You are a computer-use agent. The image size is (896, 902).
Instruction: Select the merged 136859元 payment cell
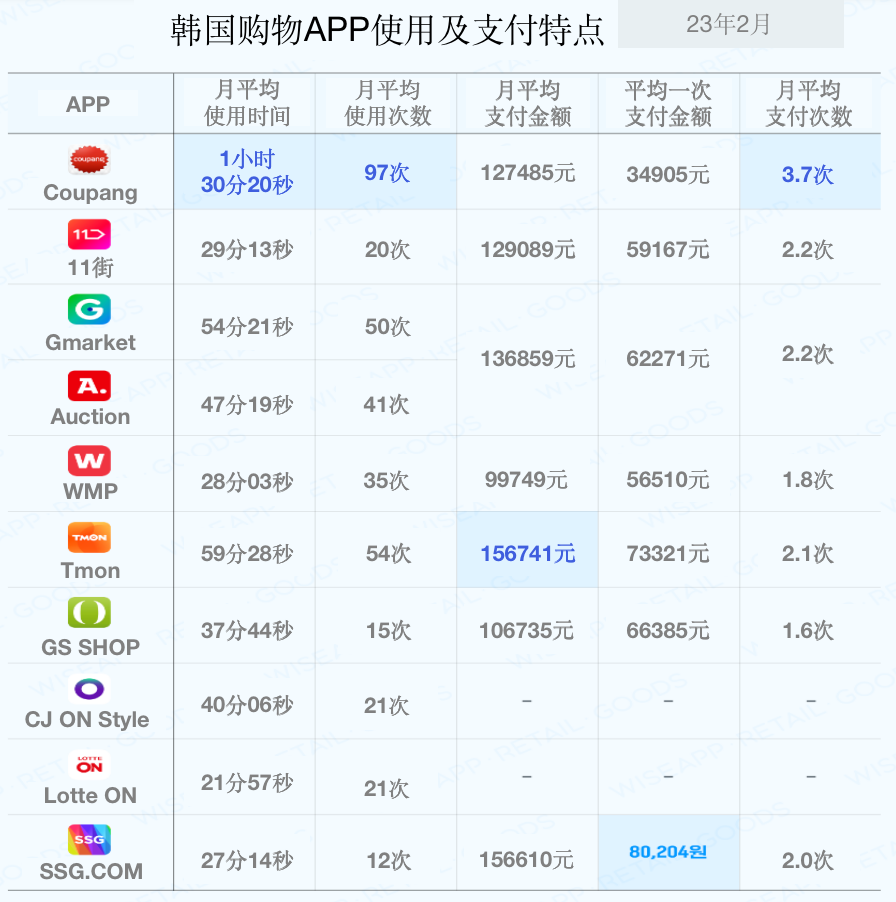(x=527, y=355)
